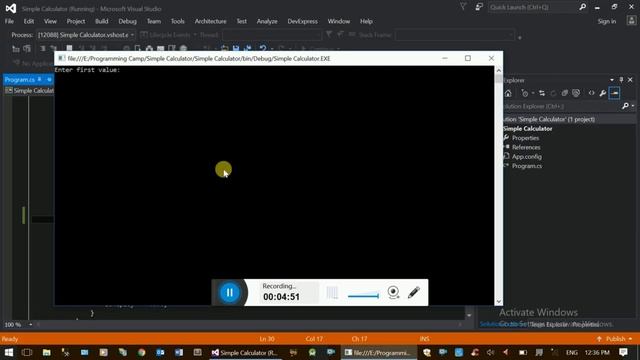Viewport: 640px width, 360px height.
Task: Click Solution Explorer View Code icon
Action: (x=591, y=93)
